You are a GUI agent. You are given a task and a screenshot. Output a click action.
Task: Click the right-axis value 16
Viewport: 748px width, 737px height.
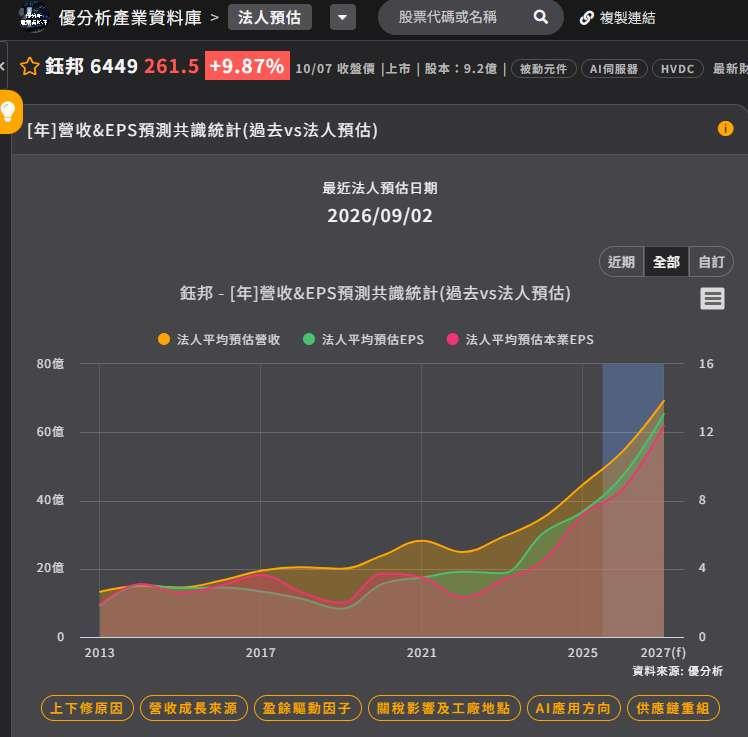pos(706,363)
